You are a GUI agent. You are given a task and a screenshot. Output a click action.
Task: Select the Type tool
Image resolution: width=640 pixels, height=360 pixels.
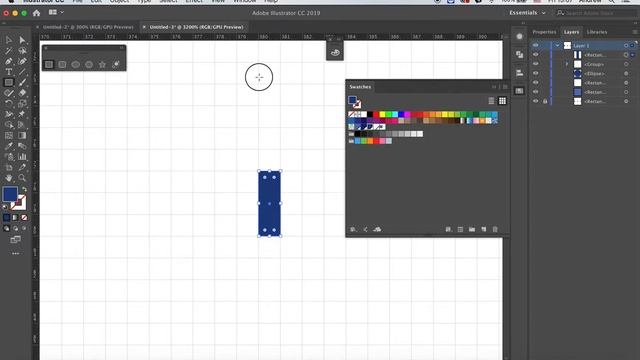(9, 72)
